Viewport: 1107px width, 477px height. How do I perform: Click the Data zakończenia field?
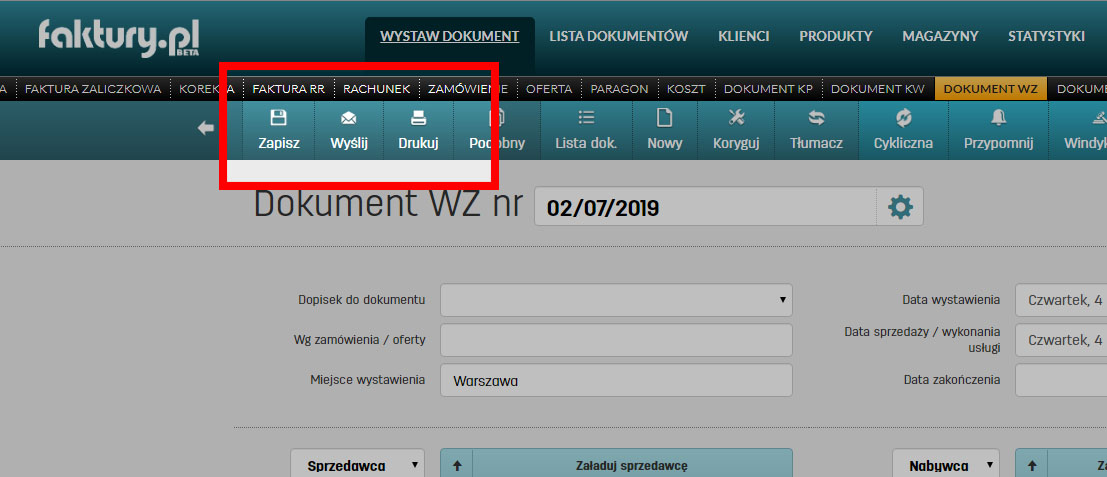(1061, 380)
